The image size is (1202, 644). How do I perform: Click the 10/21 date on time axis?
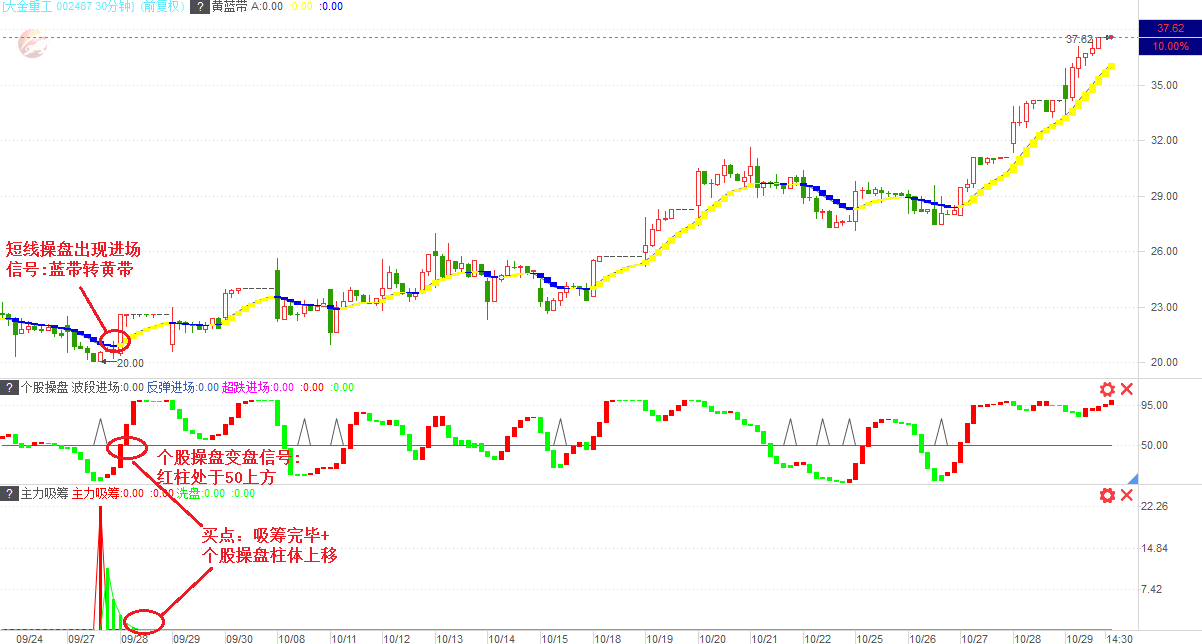765,637
